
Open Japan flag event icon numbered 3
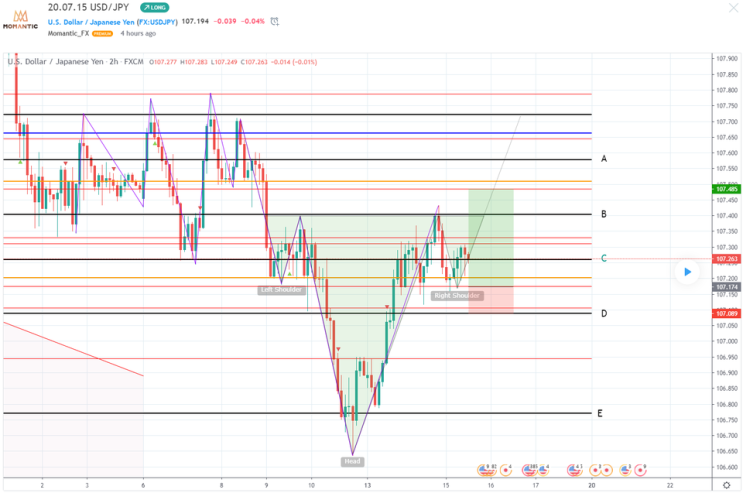click(x=595, y=470)
